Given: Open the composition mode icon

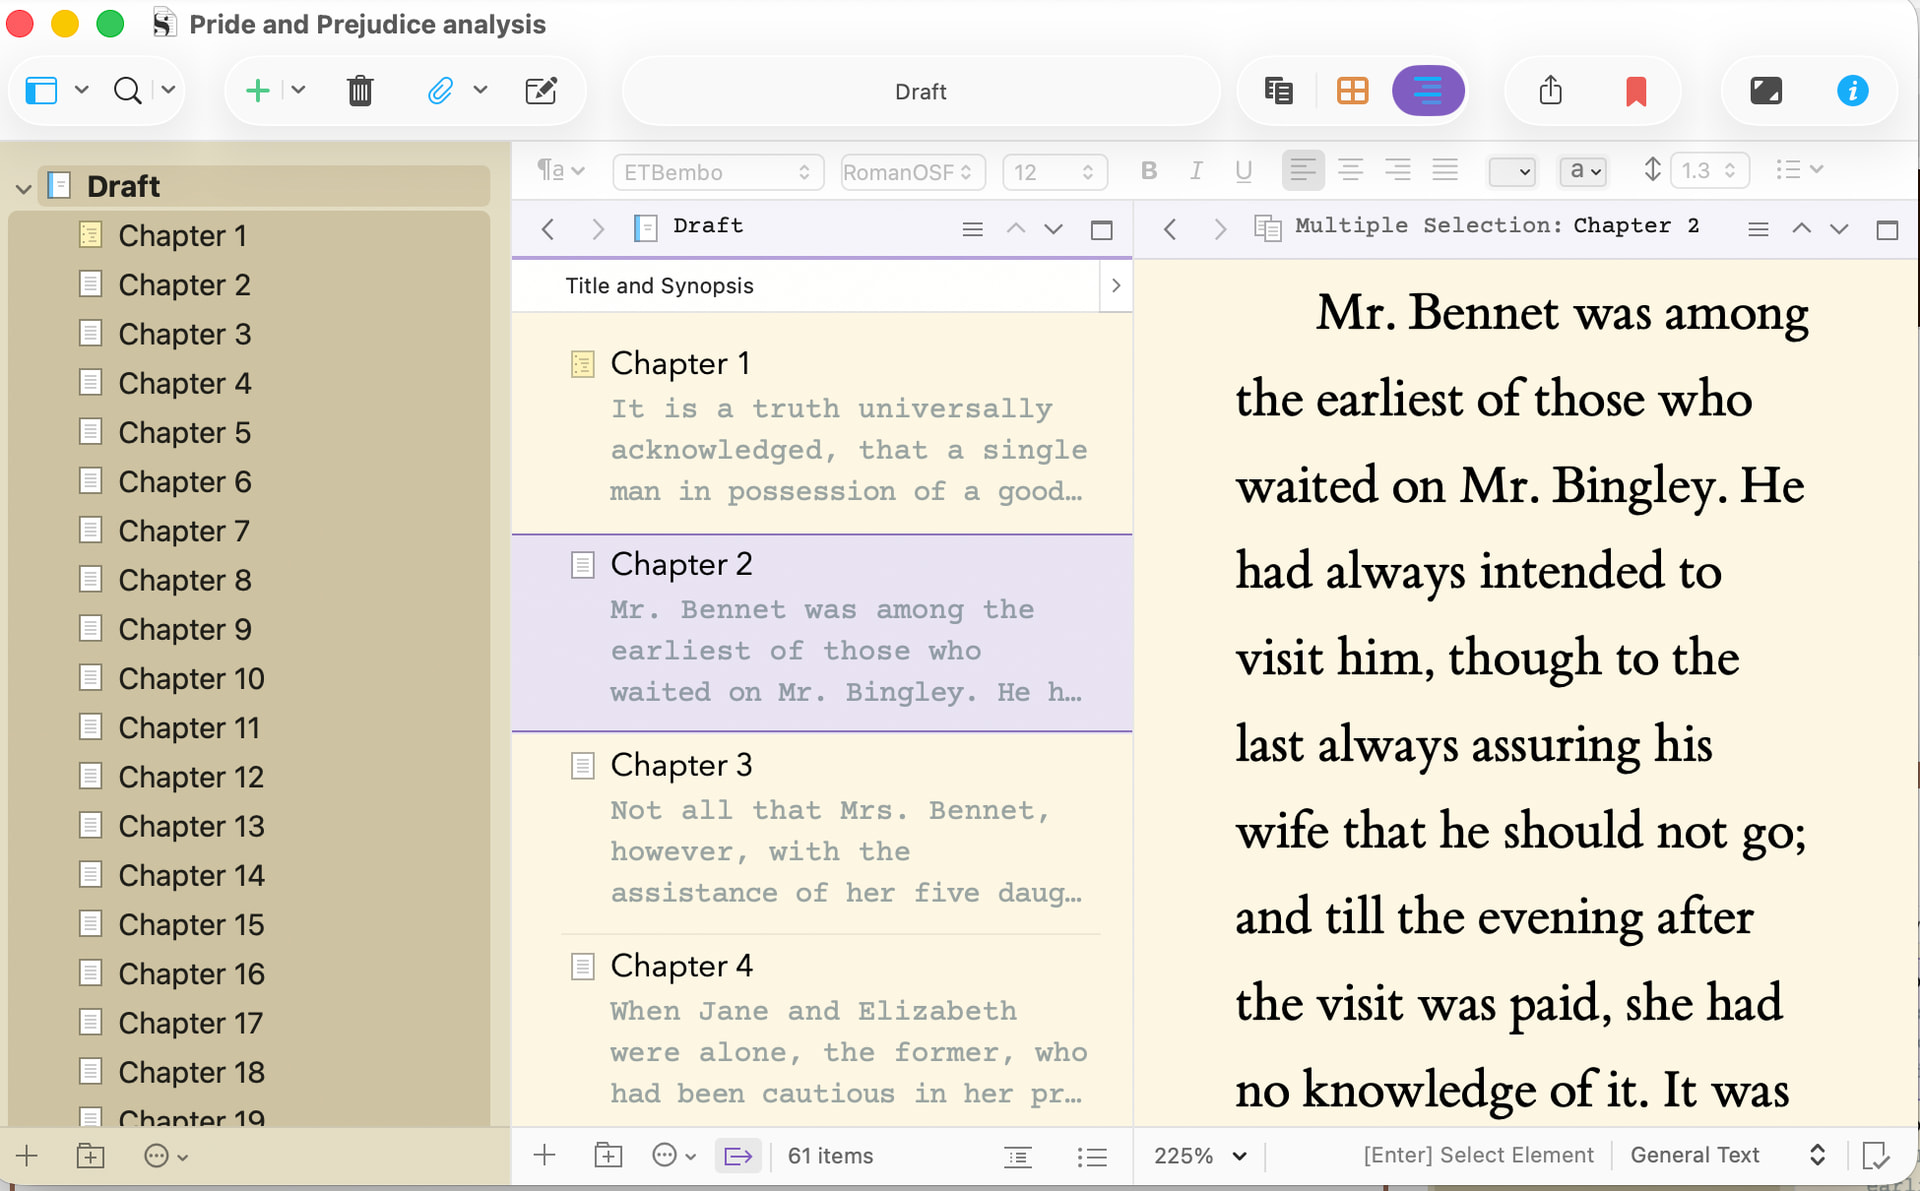Looking at the screenshot, I should pos(1766,91).
